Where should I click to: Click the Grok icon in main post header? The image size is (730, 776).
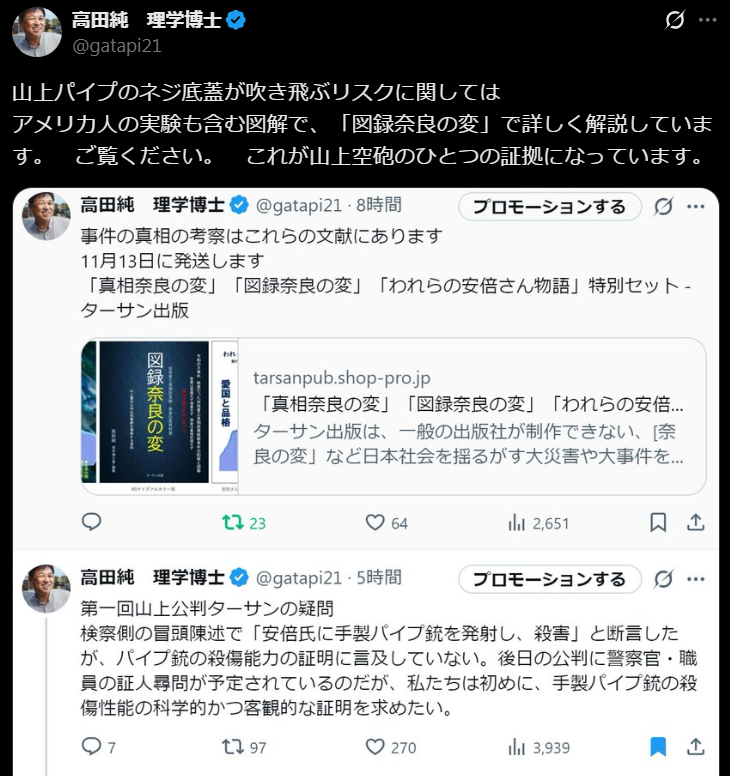pyautogui.click(x=674, y=20)
